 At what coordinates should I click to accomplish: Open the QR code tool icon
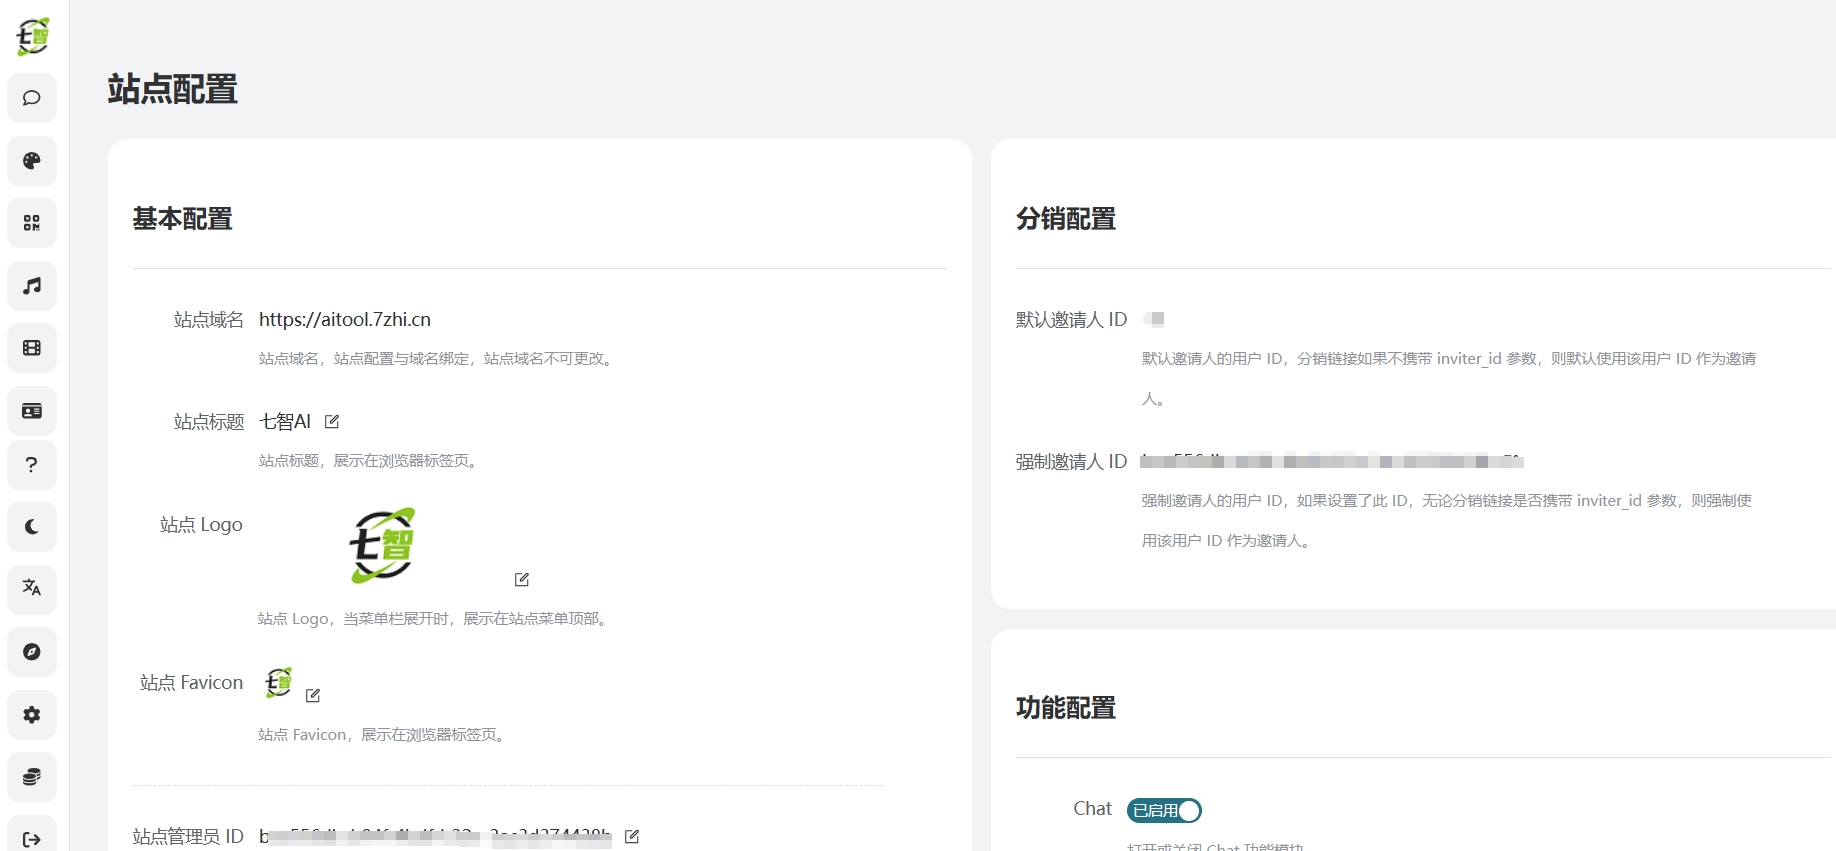point(32,223)
